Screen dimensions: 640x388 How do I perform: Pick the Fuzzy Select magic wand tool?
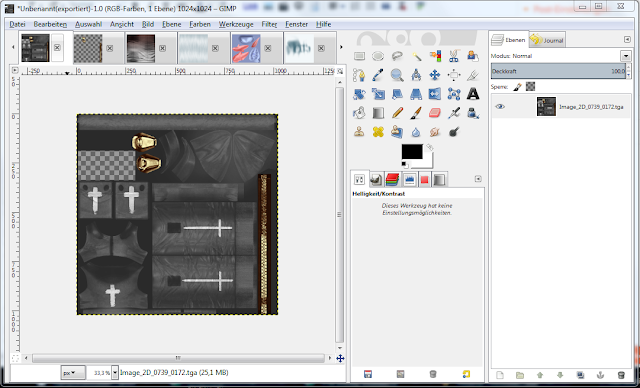[x=416, y=56]
